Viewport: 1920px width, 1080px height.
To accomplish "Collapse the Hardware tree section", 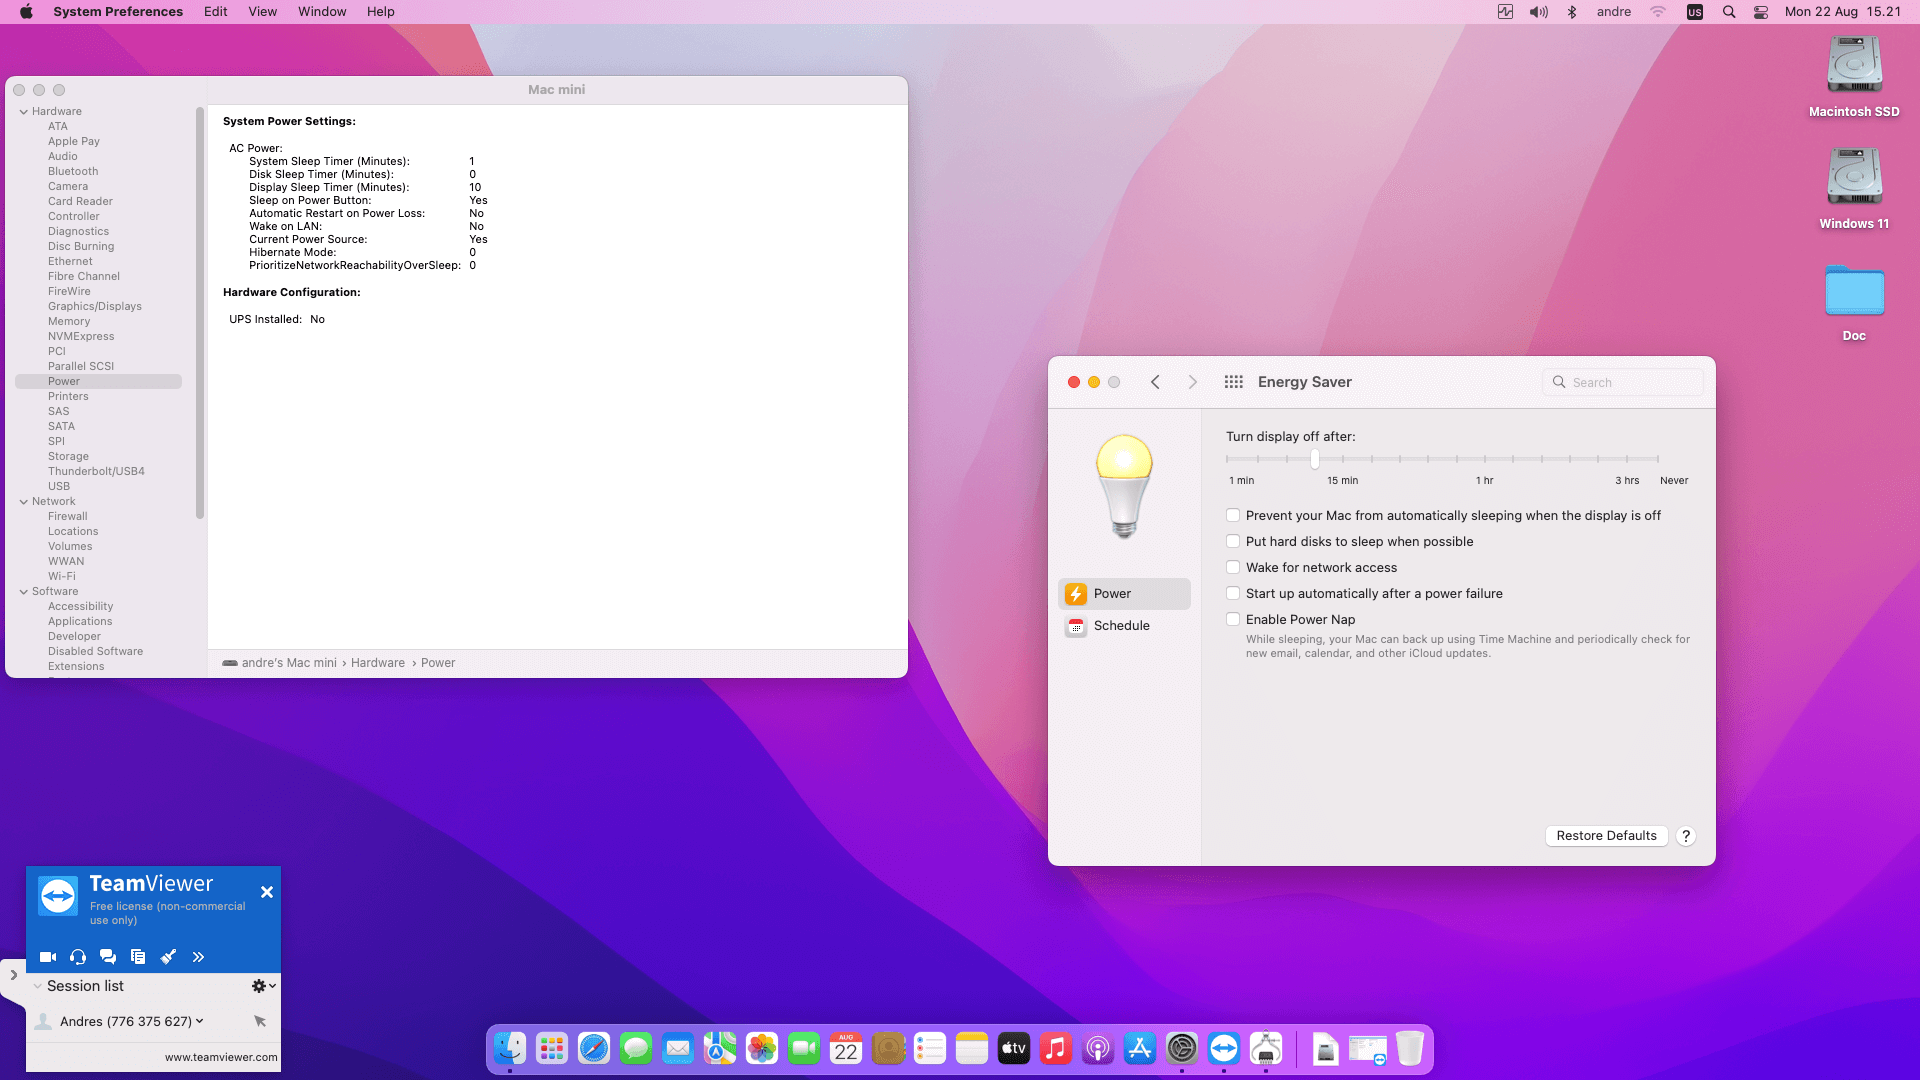I will [x=24, y=111].
